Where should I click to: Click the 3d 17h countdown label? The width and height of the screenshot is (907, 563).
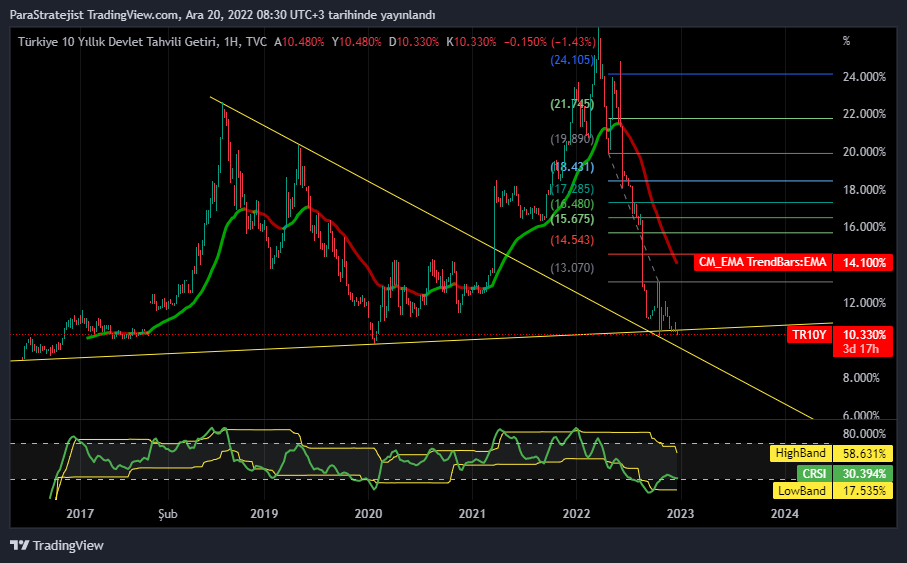tap(861, 349)
